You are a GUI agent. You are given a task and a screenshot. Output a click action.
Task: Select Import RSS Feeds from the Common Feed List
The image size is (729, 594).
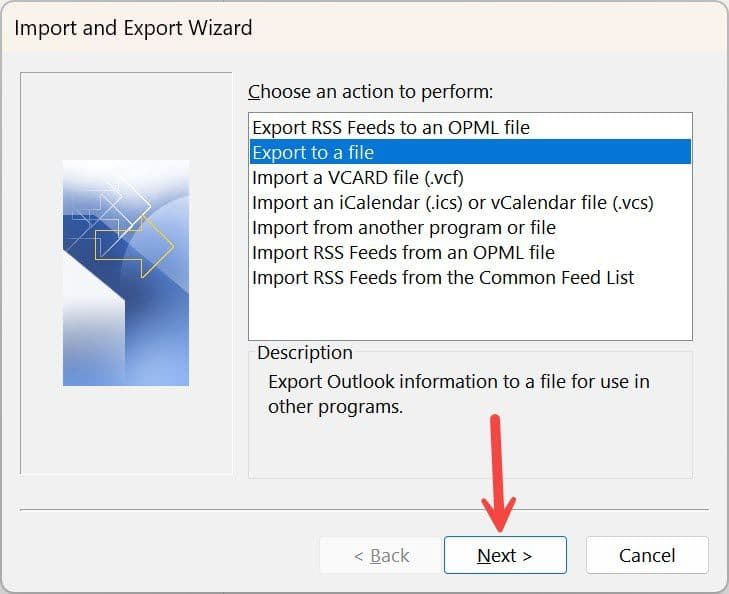click(443, 277)
